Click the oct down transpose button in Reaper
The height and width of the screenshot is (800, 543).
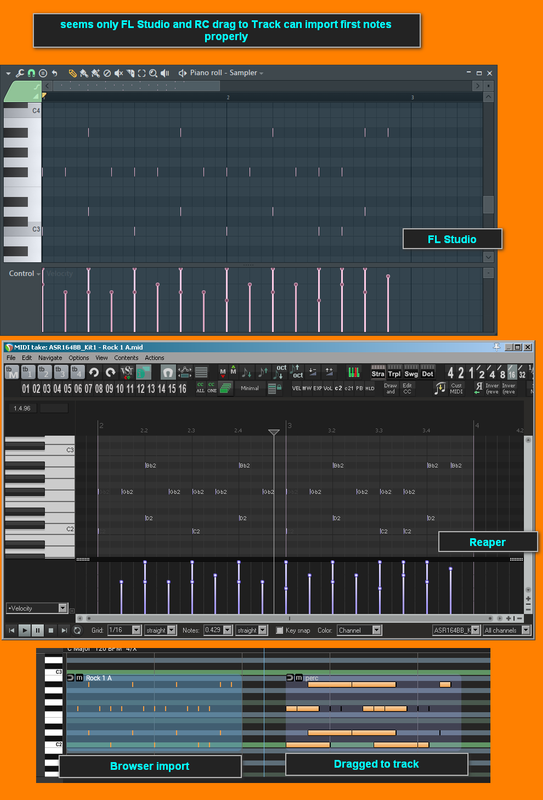point(281,372)
